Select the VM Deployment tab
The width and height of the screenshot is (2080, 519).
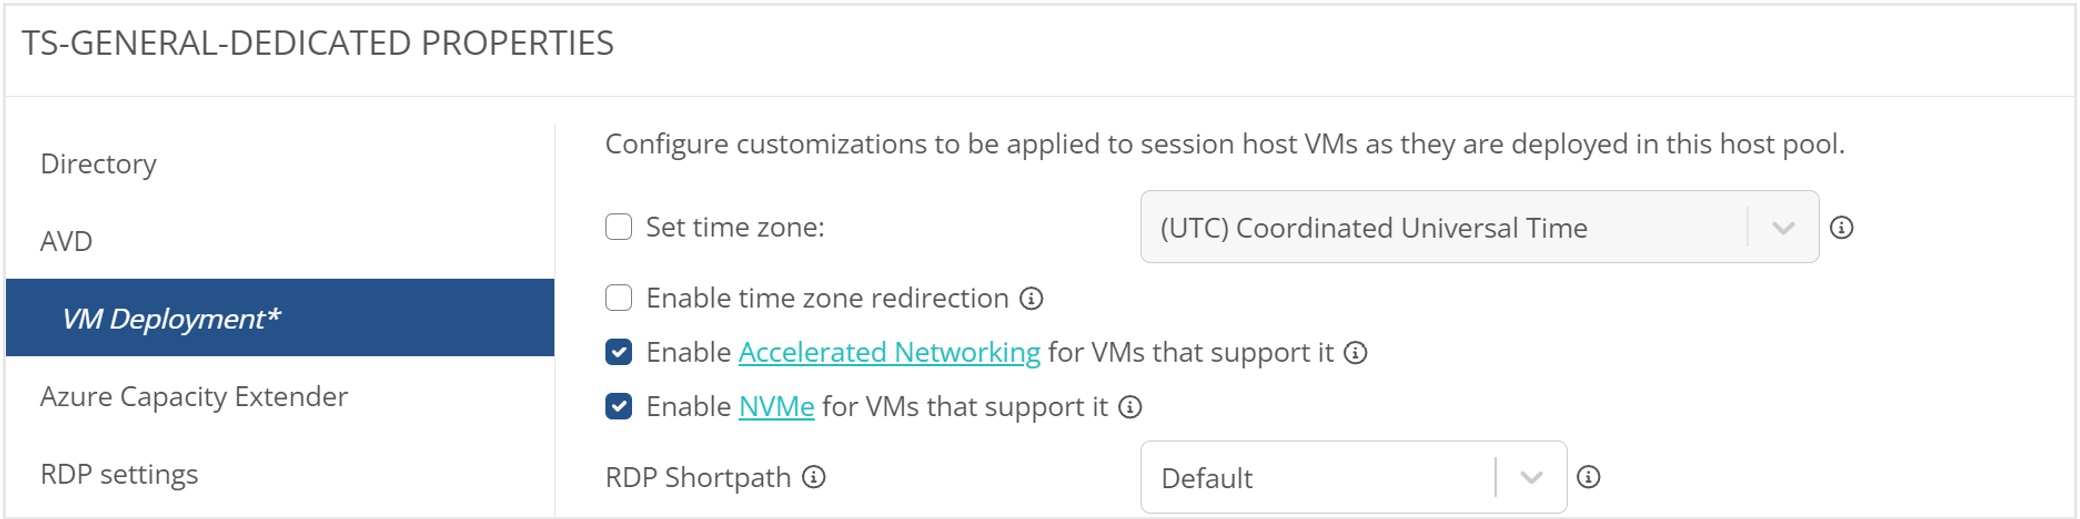tap(171, 318)
